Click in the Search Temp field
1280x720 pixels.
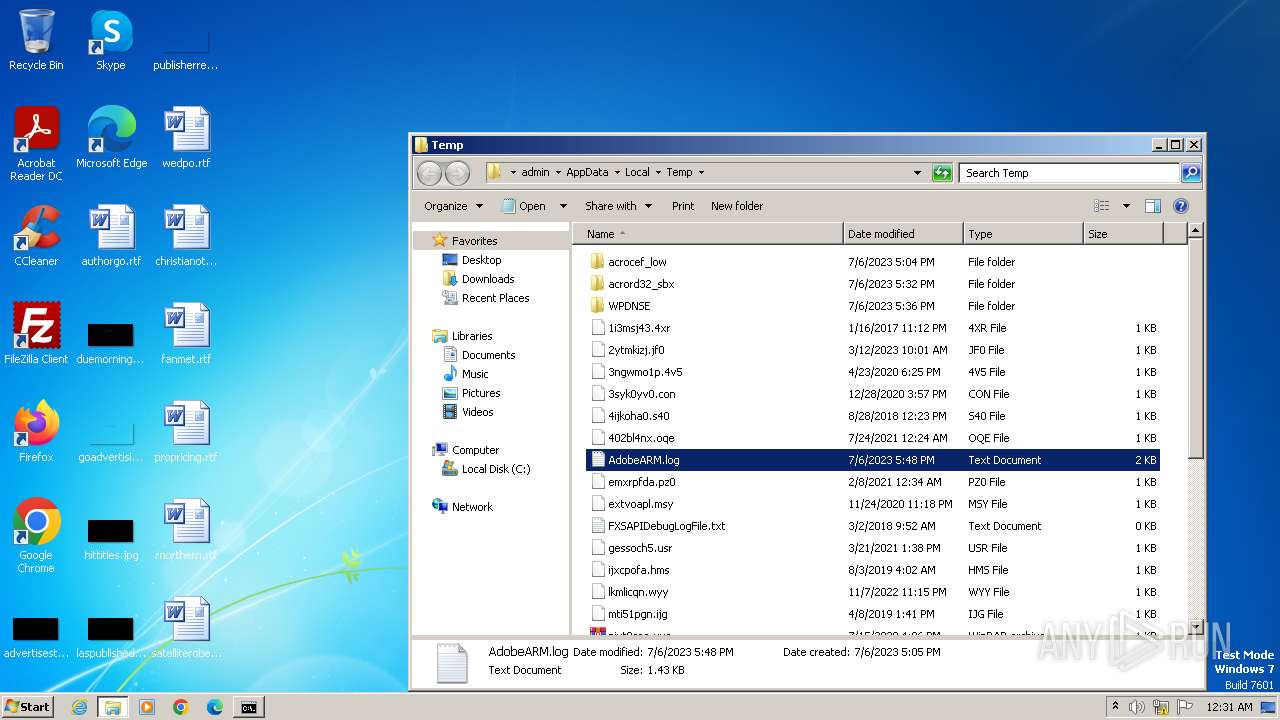click(1068, 173)
